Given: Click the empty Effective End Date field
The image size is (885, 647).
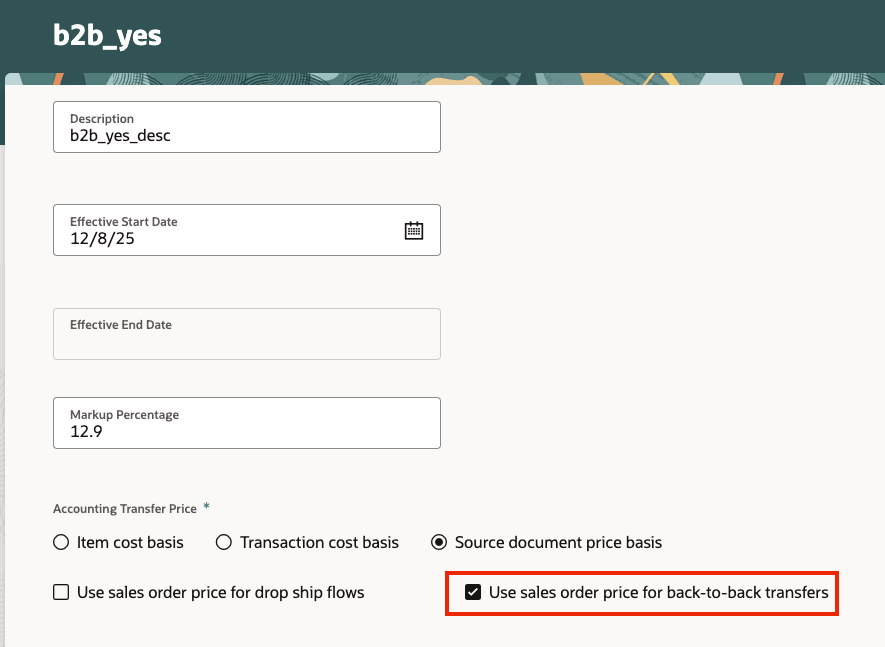Looking at the screenshot, I should (246, 340).
